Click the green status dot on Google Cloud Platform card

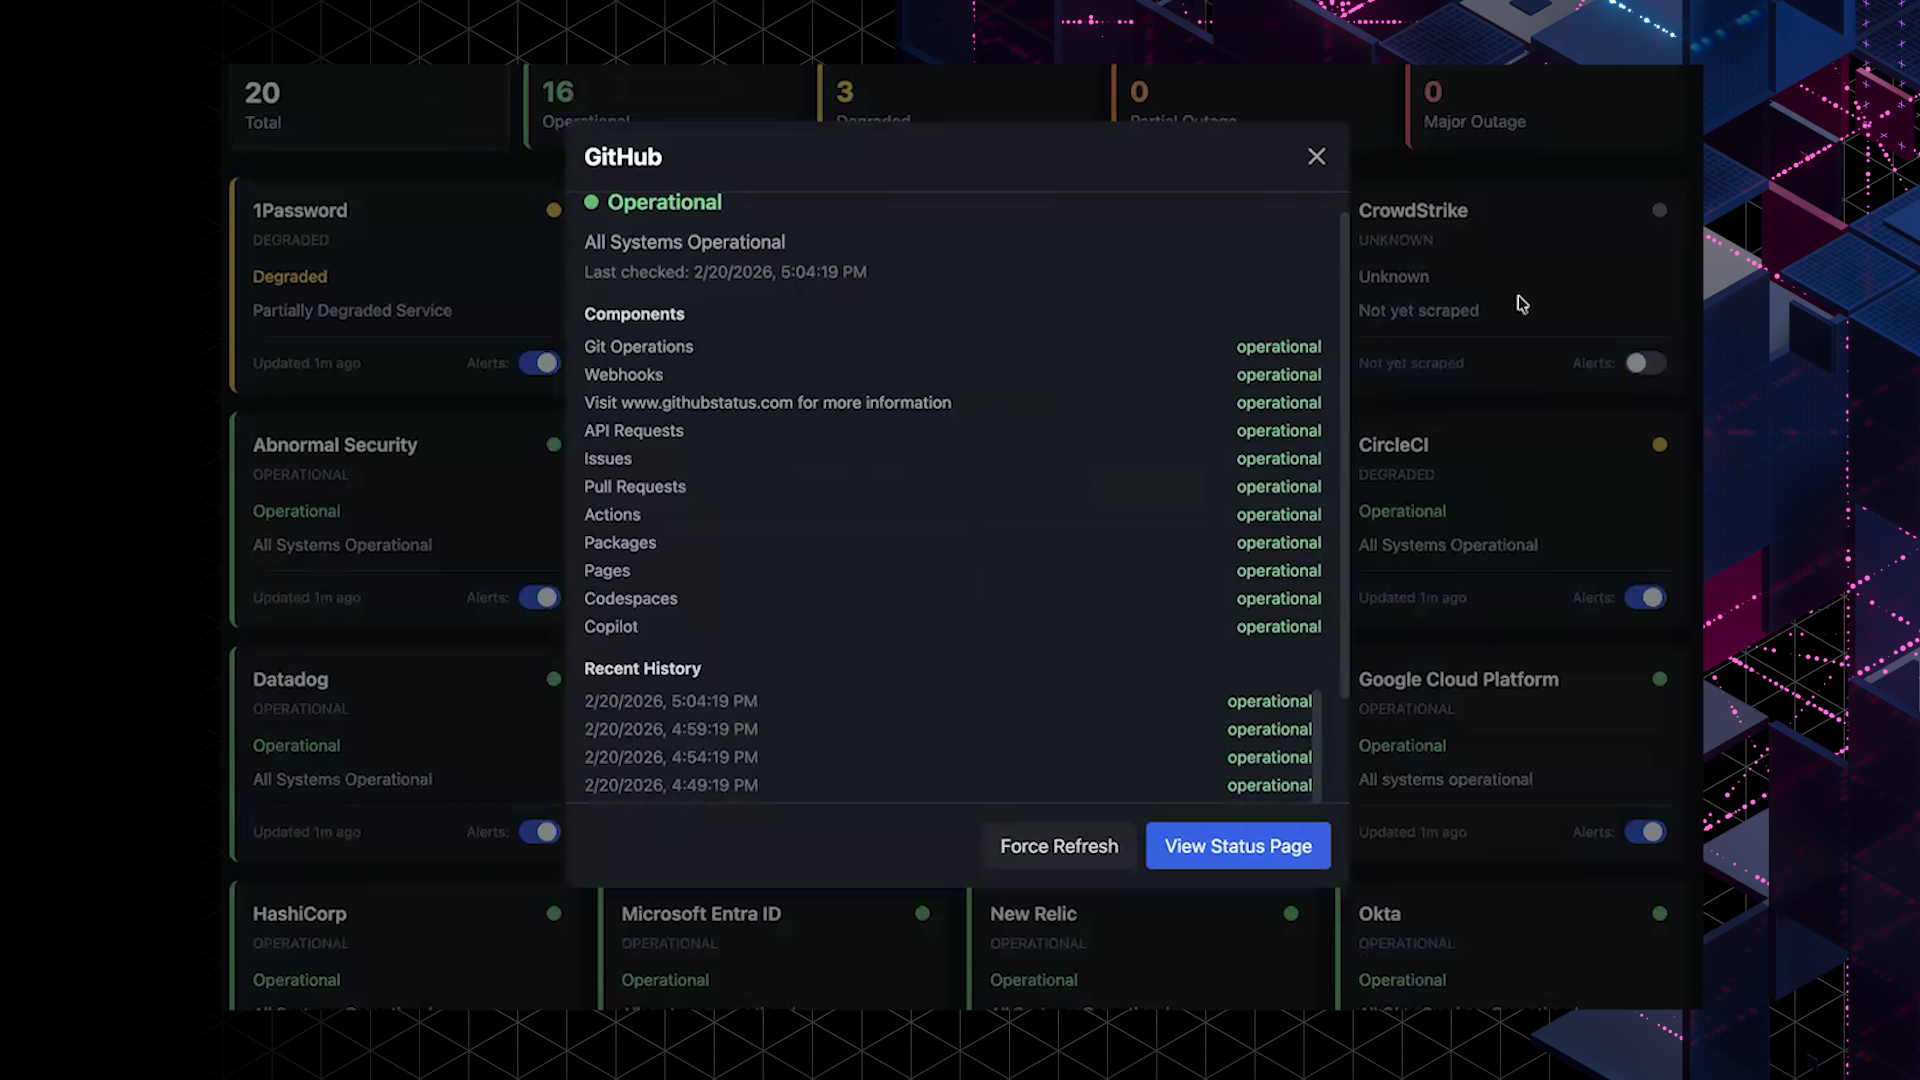(1660, 679)
